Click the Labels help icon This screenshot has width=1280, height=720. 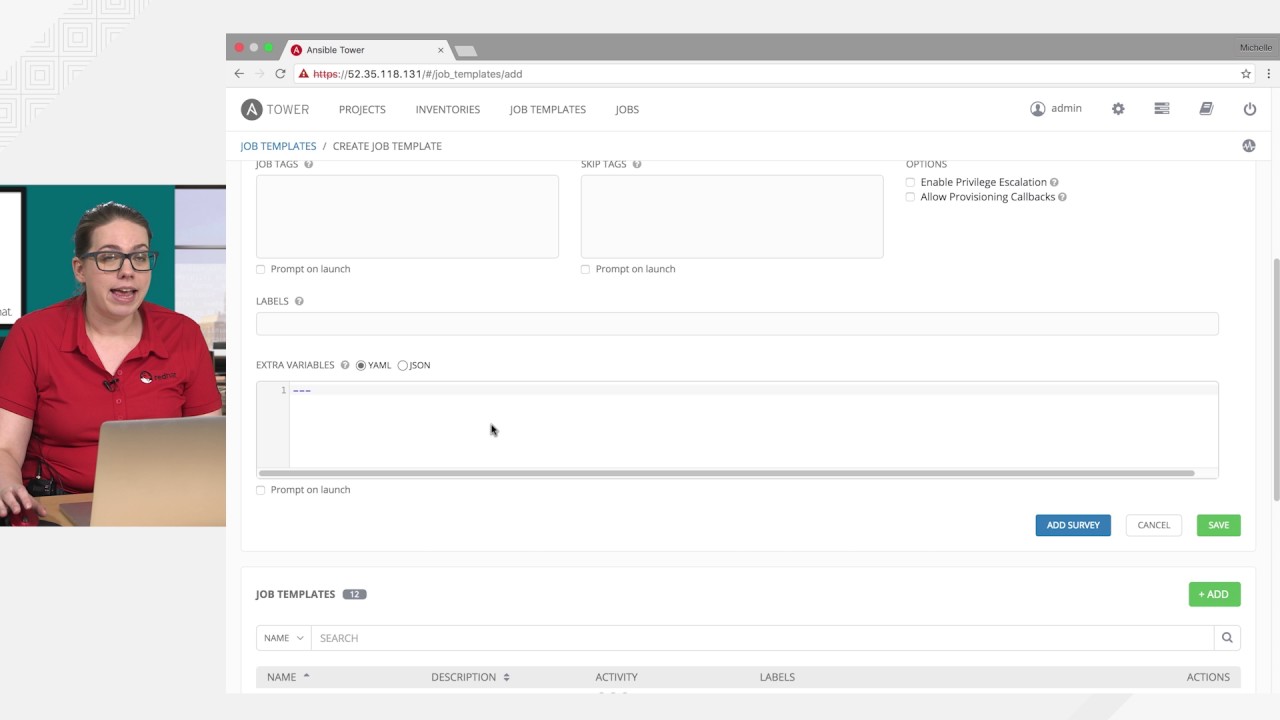[x=299, y=301]
